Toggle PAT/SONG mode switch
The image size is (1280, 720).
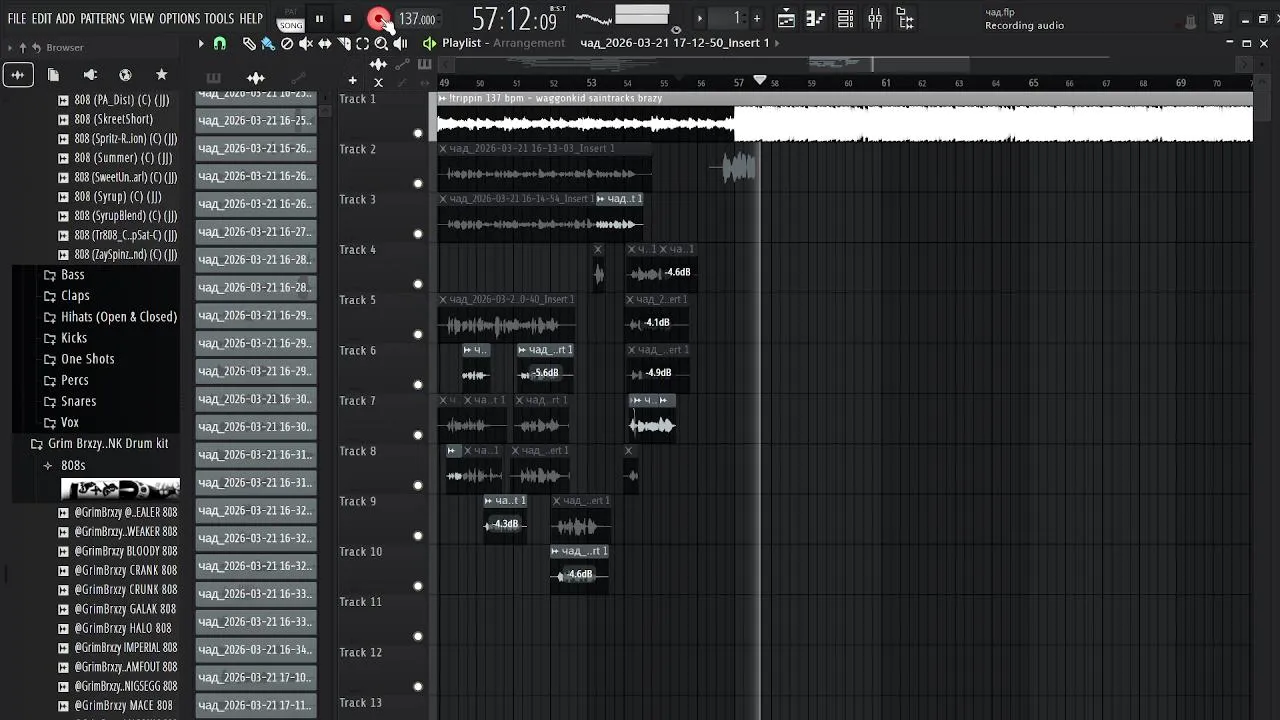290,18
